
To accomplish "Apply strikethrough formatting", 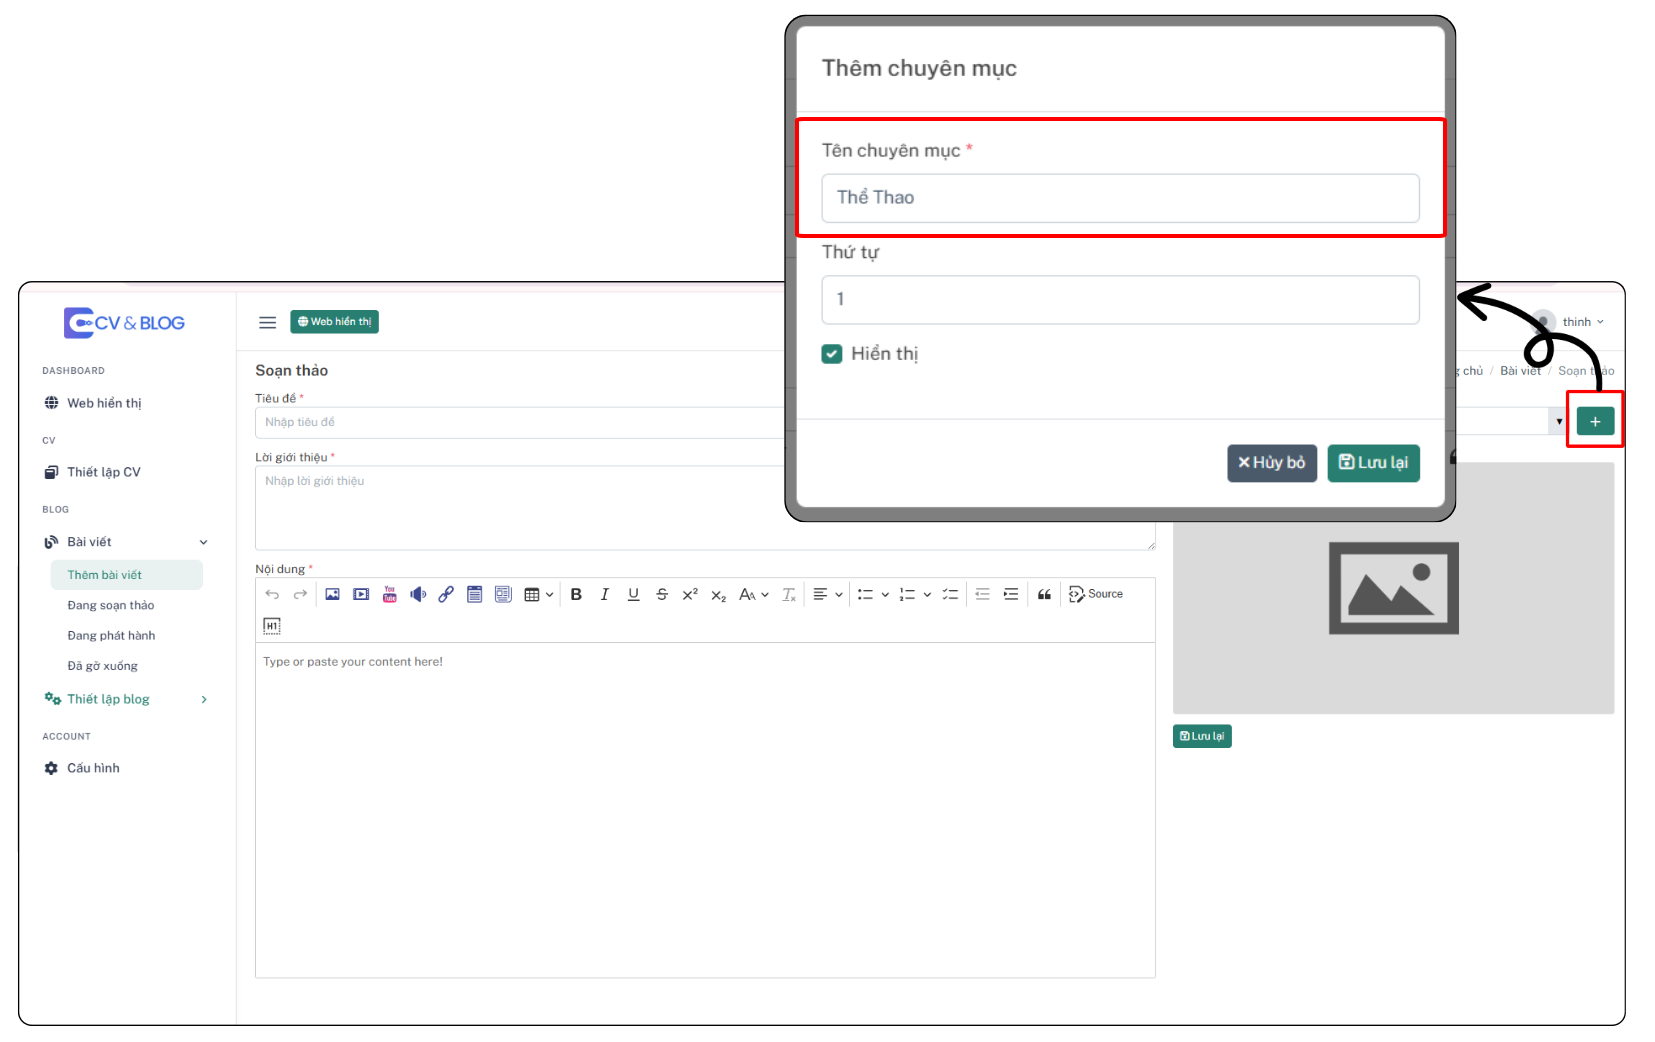I will [x=661, y=594].
